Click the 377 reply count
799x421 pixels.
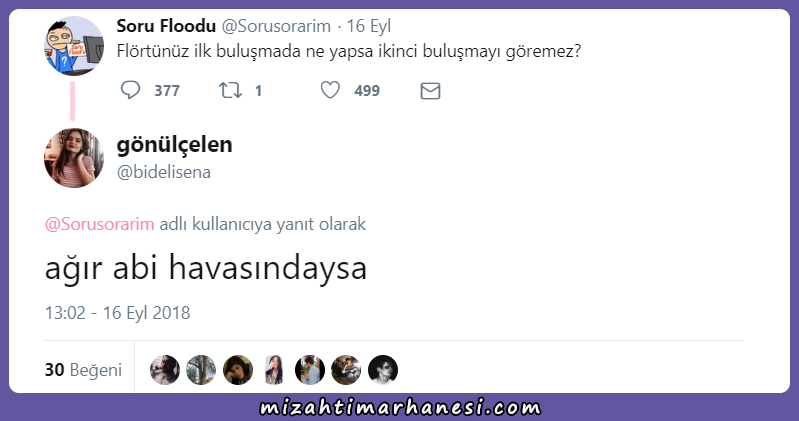click(167, 91)
